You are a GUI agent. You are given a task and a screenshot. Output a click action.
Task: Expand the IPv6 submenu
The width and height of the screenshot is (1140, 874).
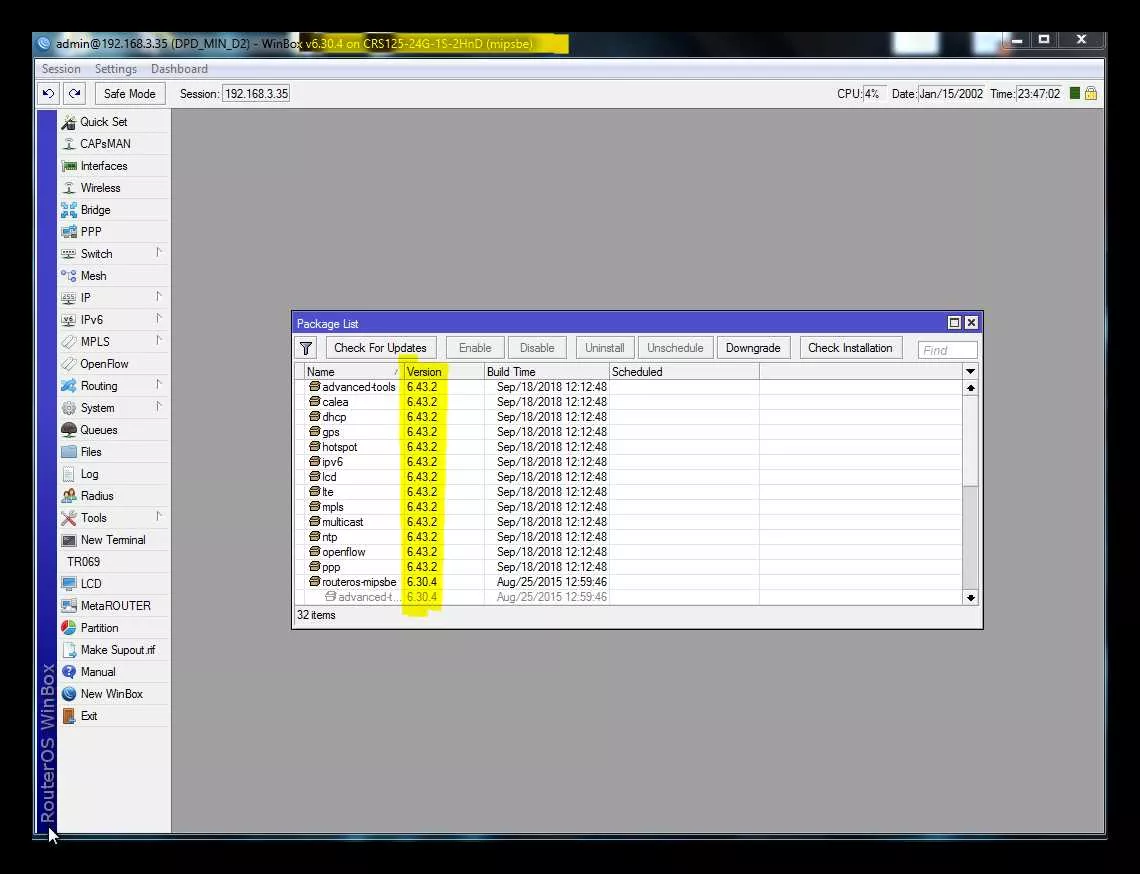coord(158,318)
